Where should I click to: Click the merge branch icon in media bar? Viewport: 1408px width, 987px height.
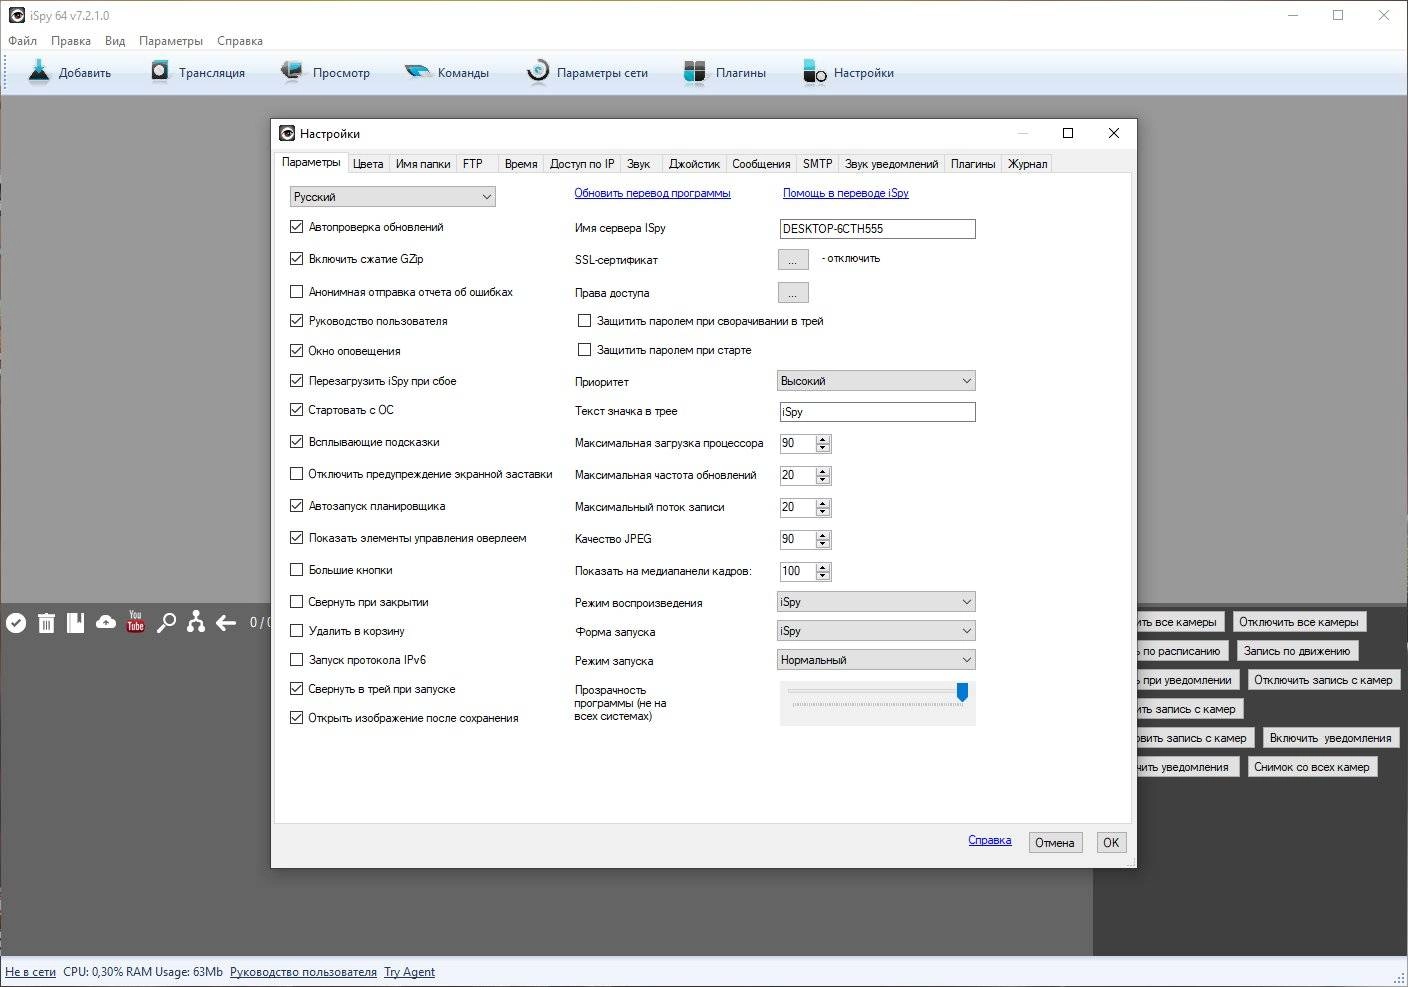[196, 622]
